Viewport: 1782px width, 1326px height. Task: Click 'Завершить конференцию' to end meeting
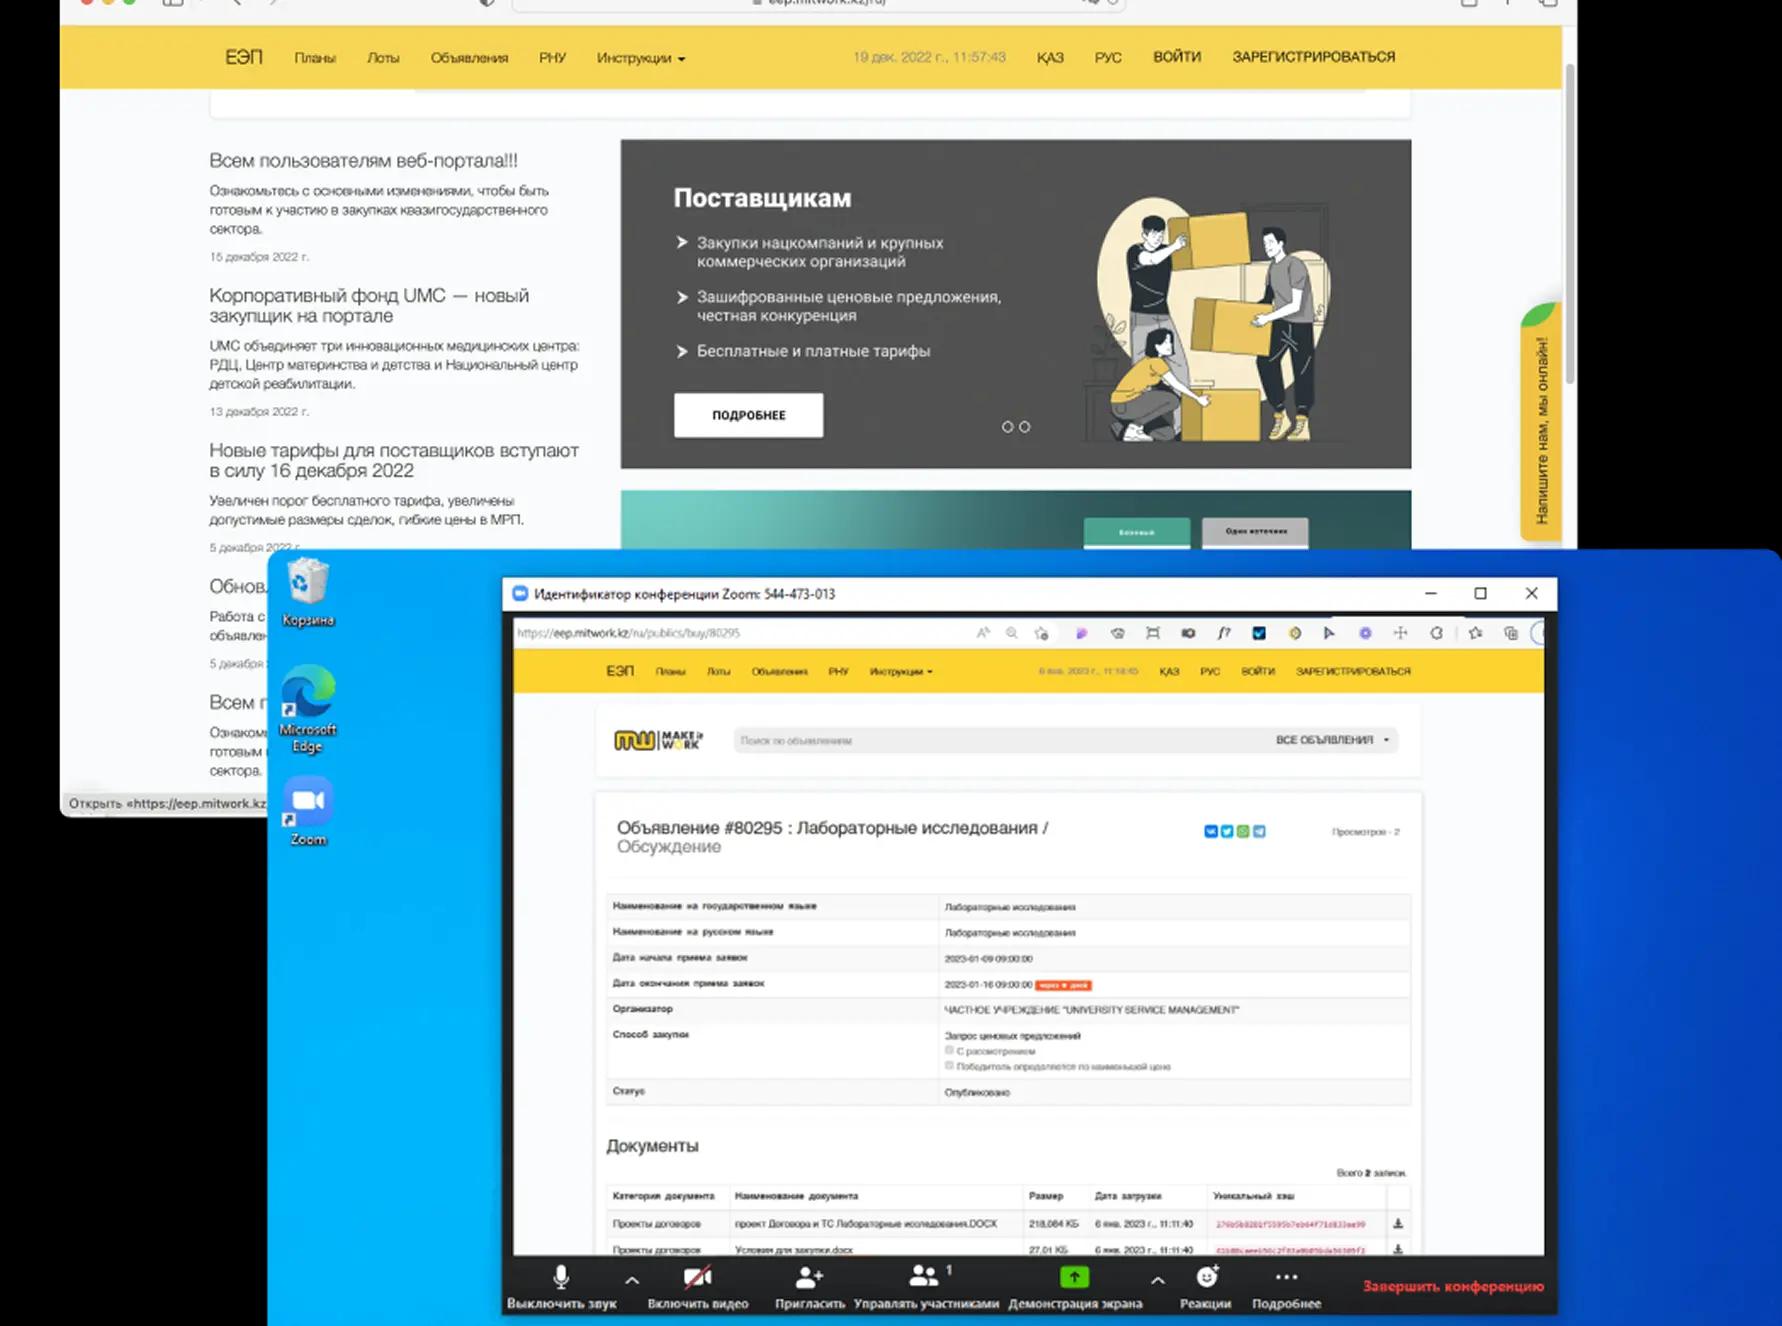1452,1287
